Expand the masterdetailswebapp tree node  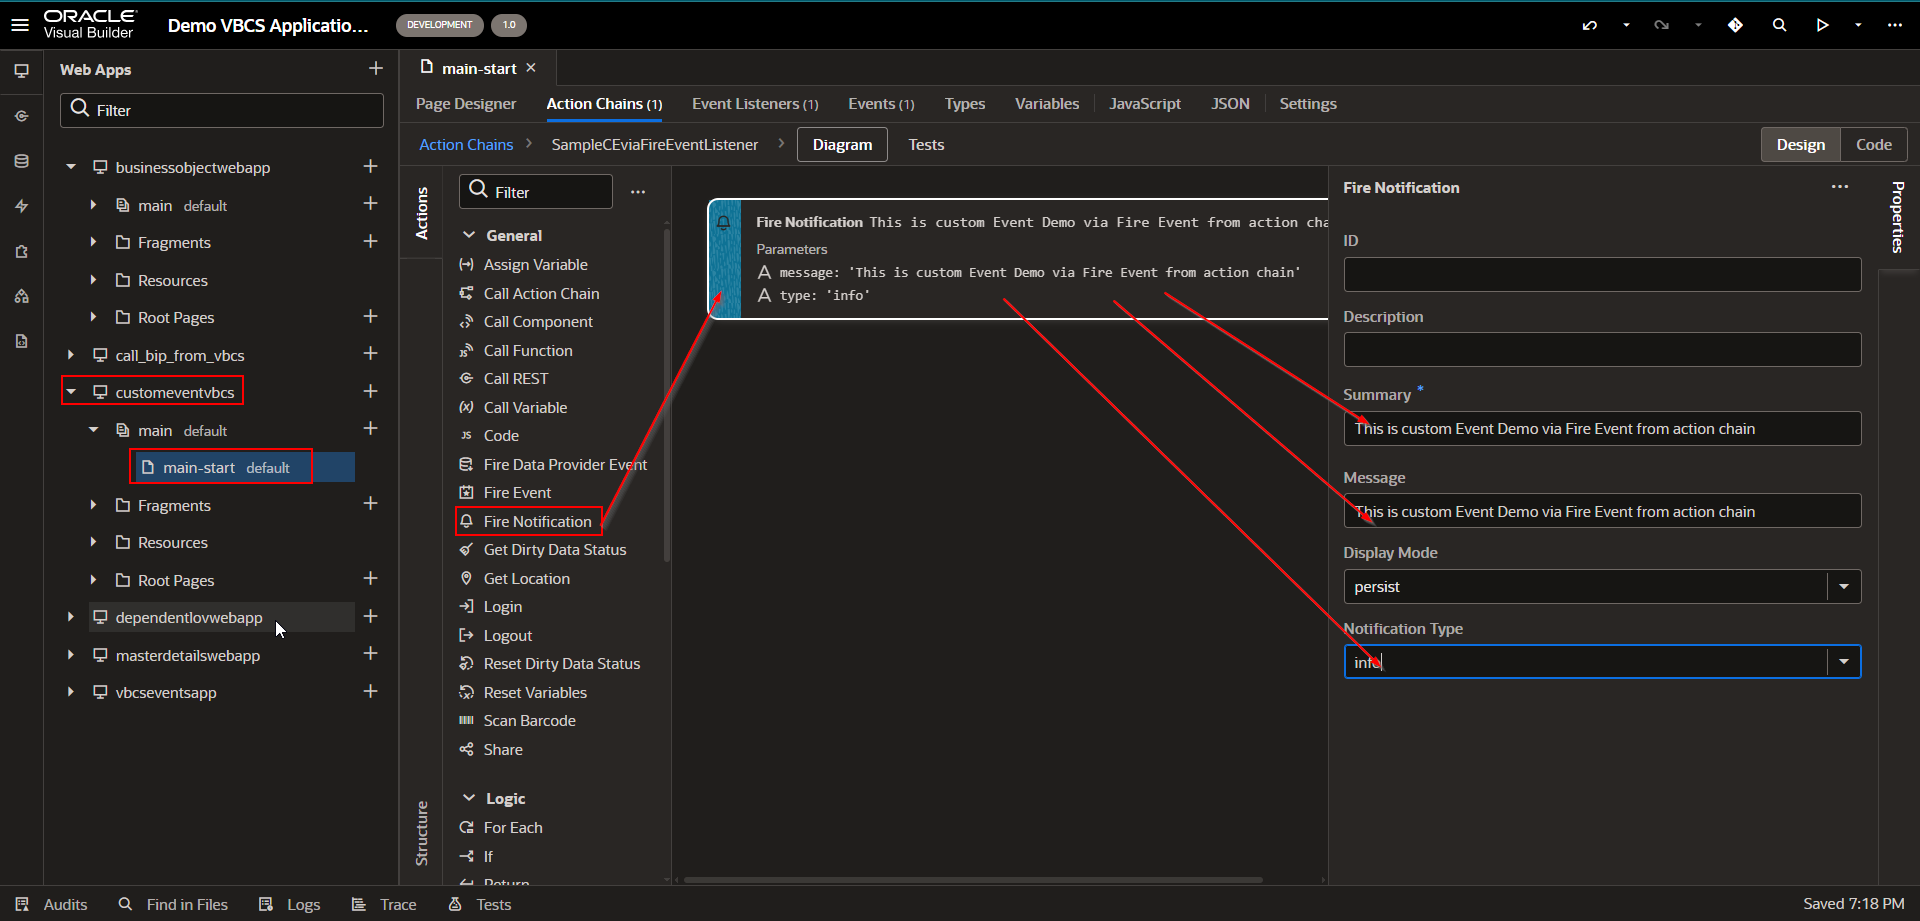71,655
